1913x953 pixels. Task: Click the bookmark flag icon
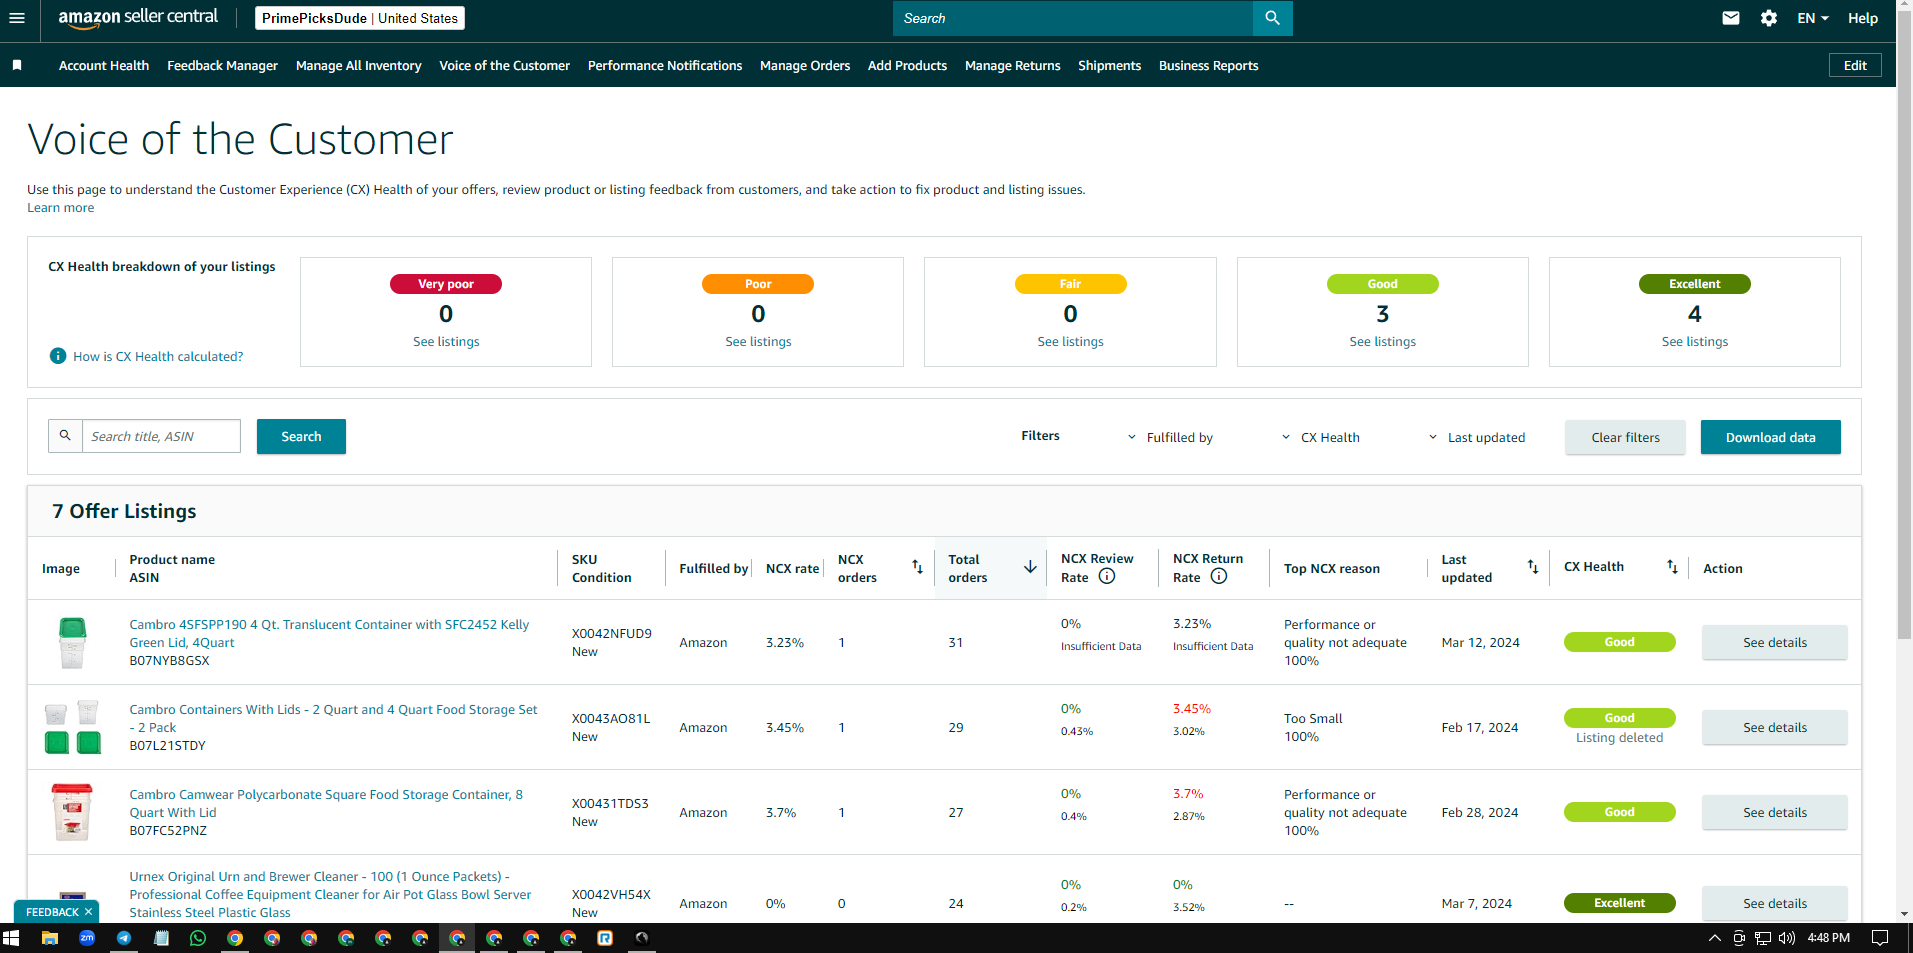tap(17, 65)
